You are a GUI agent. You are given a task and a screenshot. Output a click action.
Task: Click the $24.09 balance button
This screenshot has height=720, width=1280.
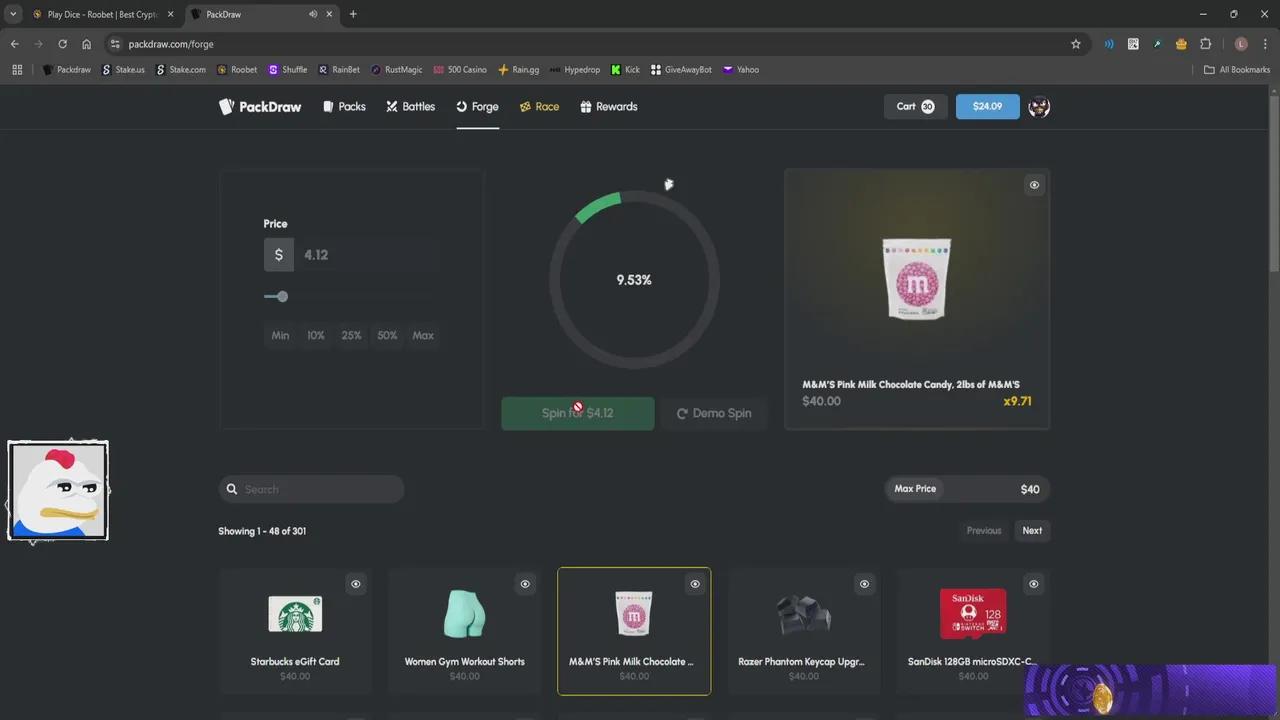987,107
